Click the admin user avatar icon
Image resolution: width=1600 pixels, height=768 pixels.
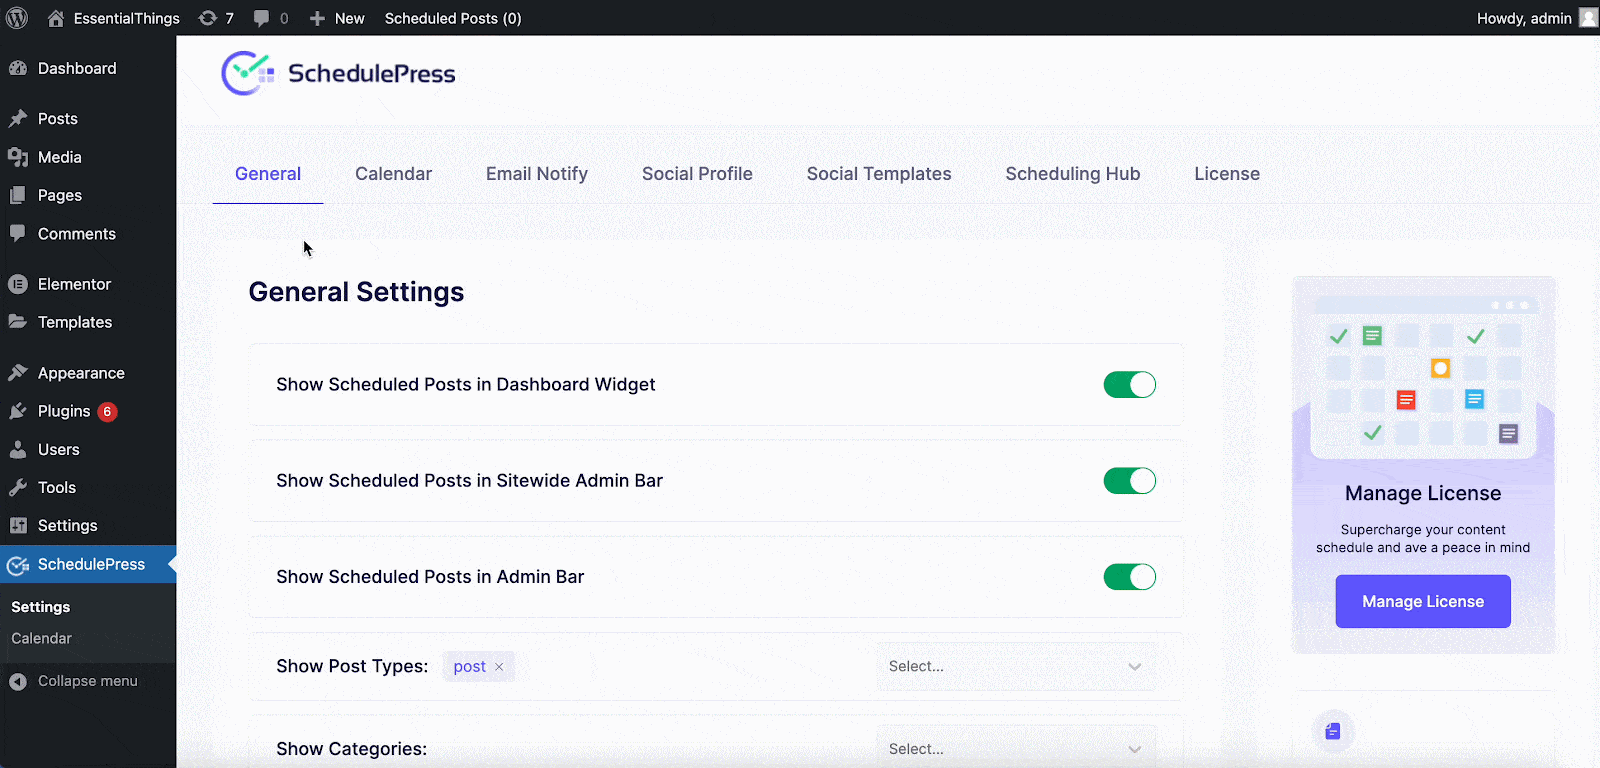pos(1587,18)
